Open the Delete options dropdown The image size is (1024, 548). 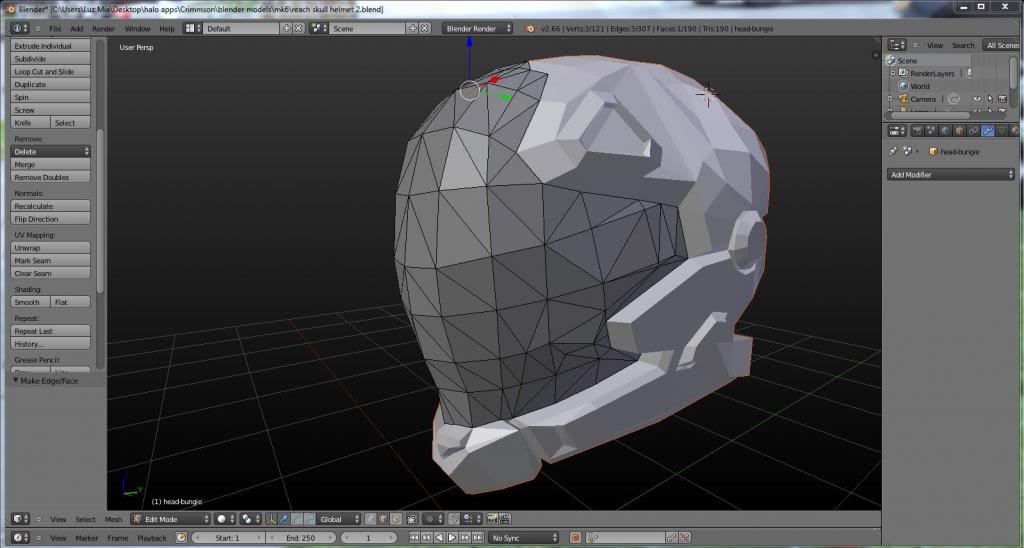click(x=50, y=151)
